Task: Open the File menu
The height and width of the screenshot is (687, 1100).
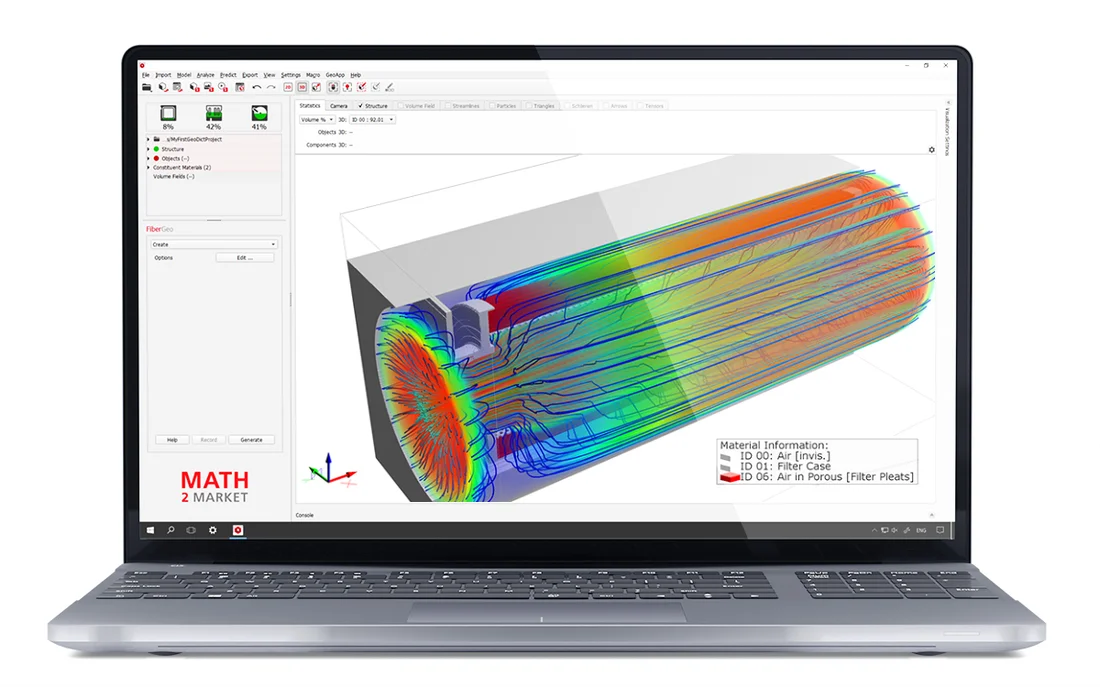Action: 146,74
